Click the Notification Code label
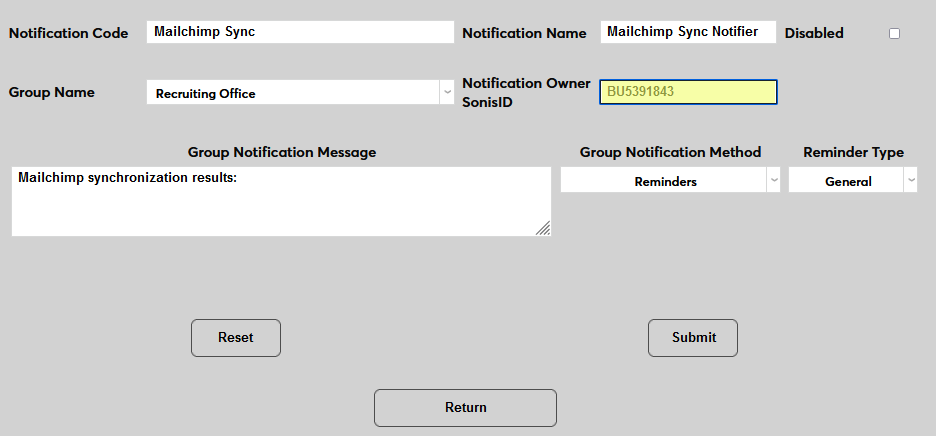Image resolution: width=936 pixels, height=436 pixels. click(x=69, y=33)
